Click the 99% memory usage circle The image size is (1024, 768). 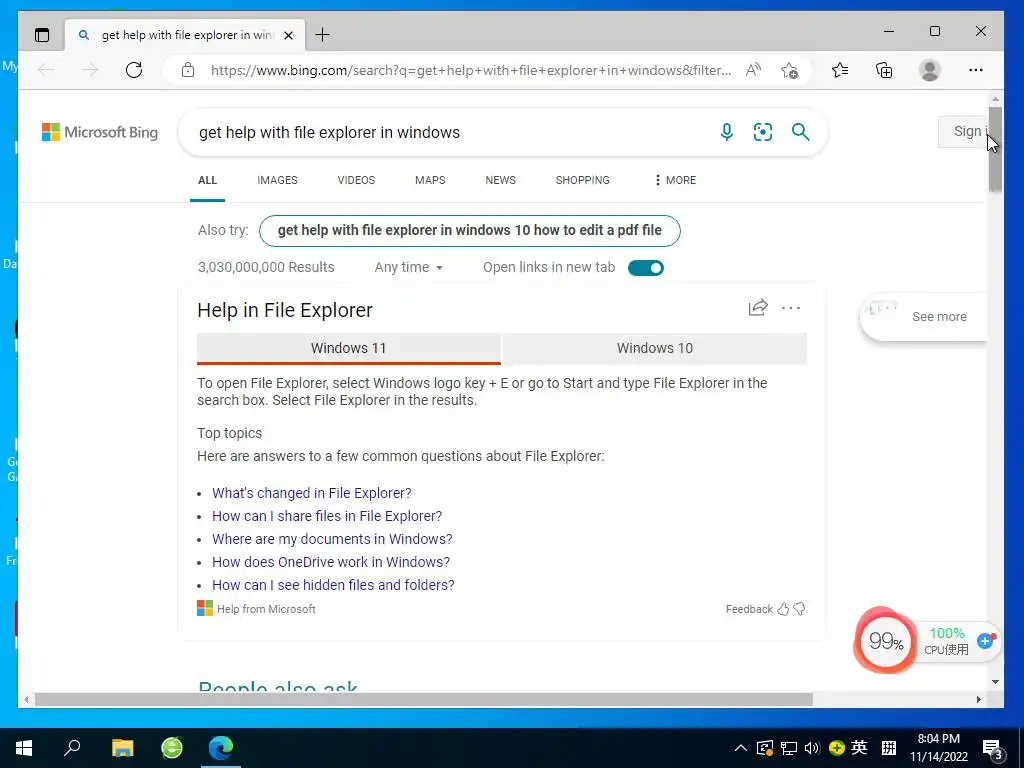click(886, 641)
